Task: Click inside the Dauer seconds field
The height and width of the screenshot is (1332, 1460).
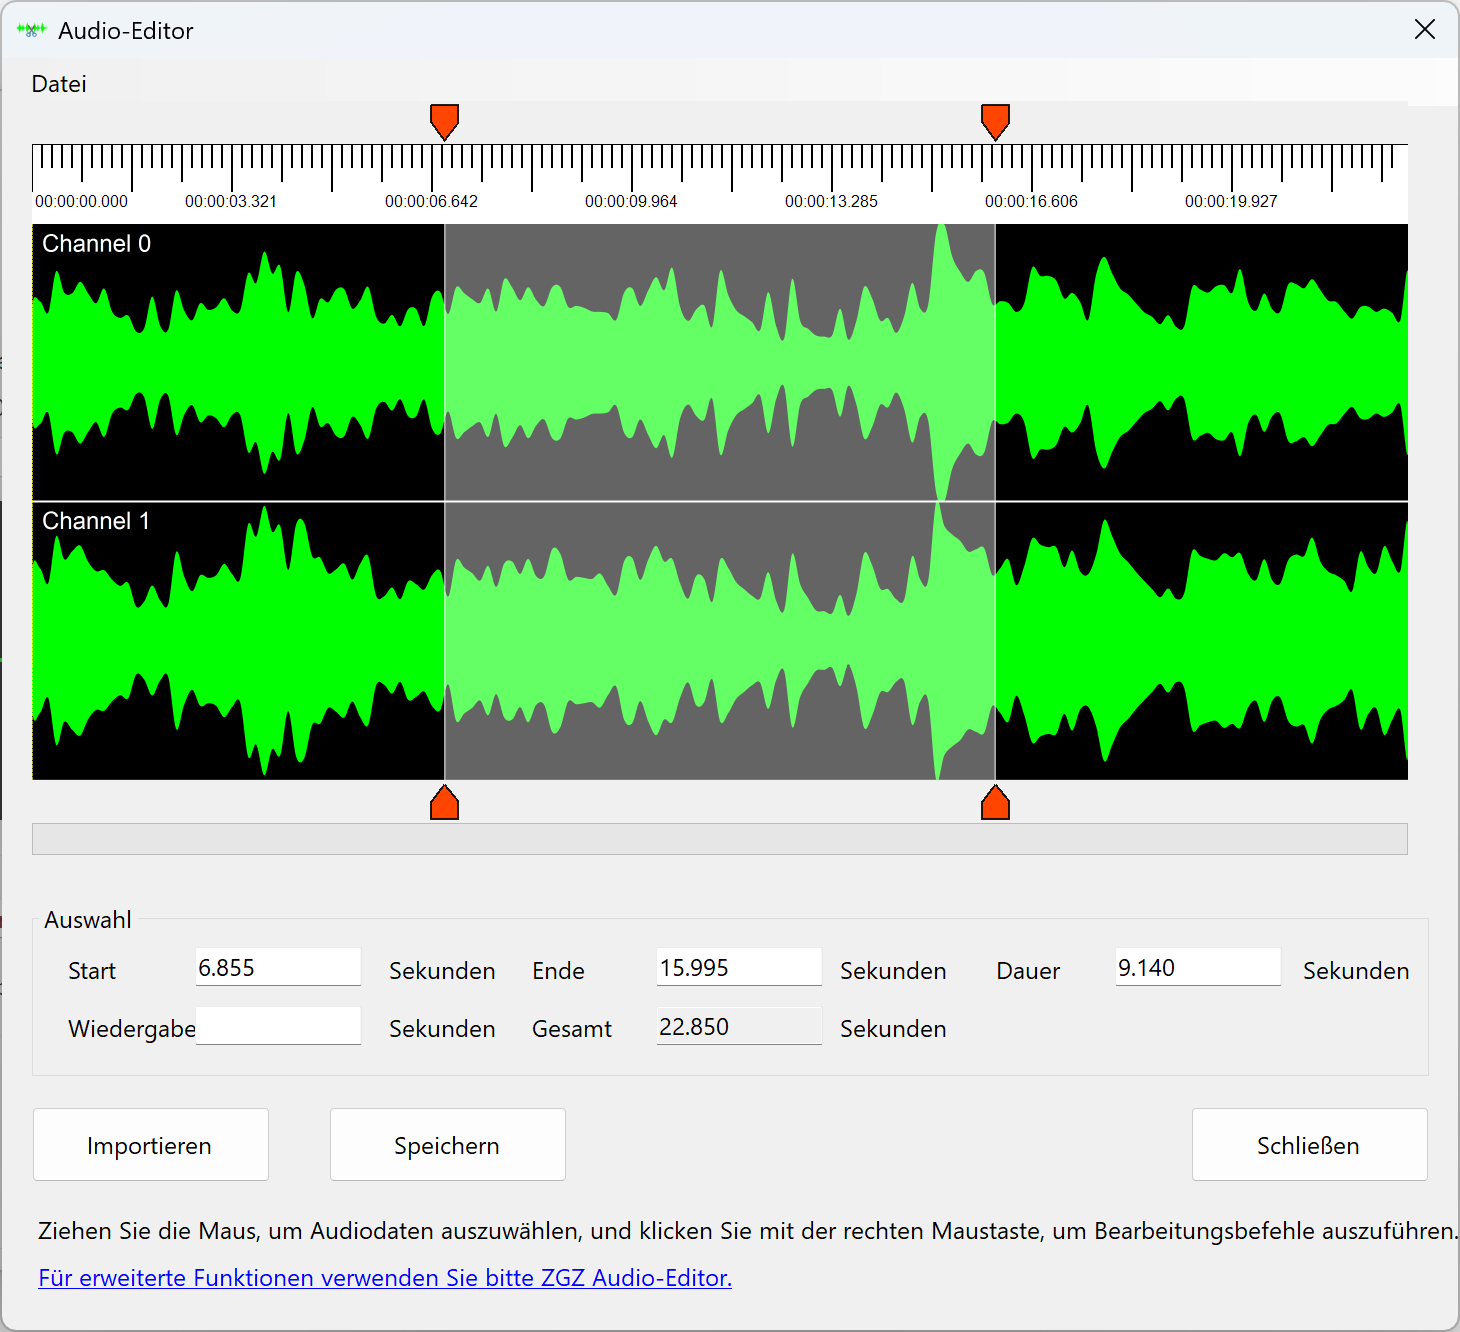Action: [x=1198, y=967]
